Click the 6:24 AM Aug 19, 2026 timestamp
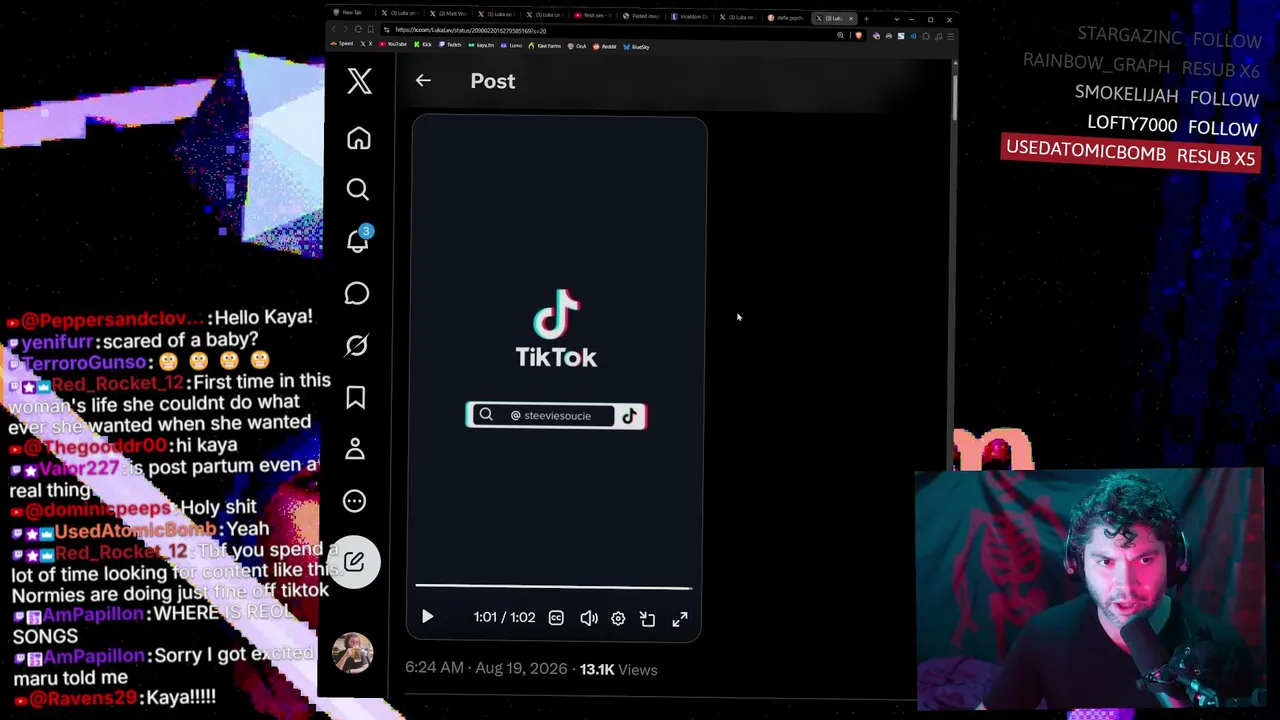This screenshot has height=720, width=1280. [x=488, y=668]
